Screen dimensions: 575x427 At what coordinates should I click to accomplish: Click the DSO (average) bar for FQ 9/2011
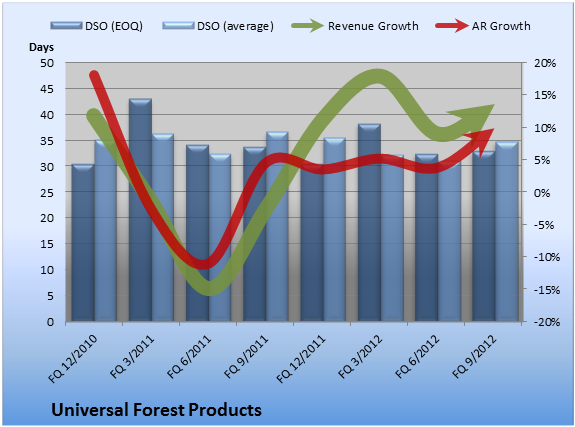[x=277, y=226]
